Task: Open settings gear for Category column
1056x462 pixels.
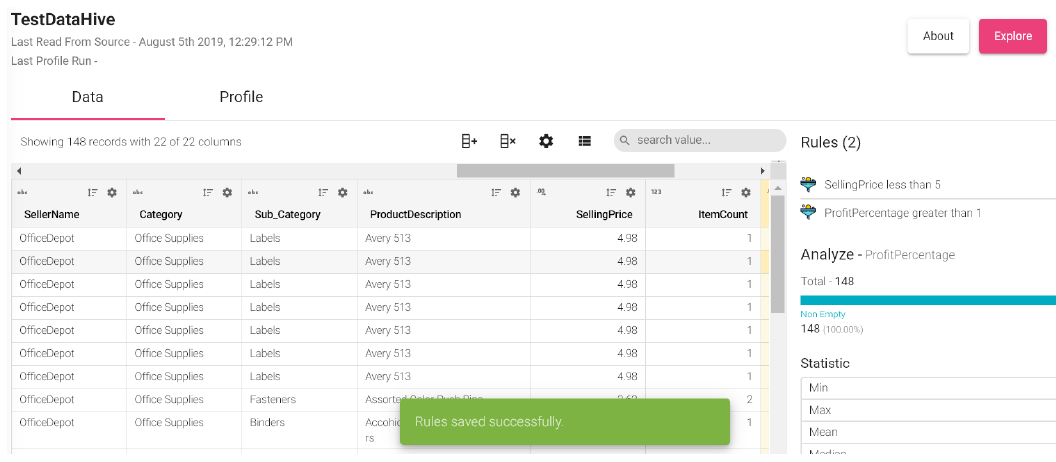Action: [x=227, y=192]
